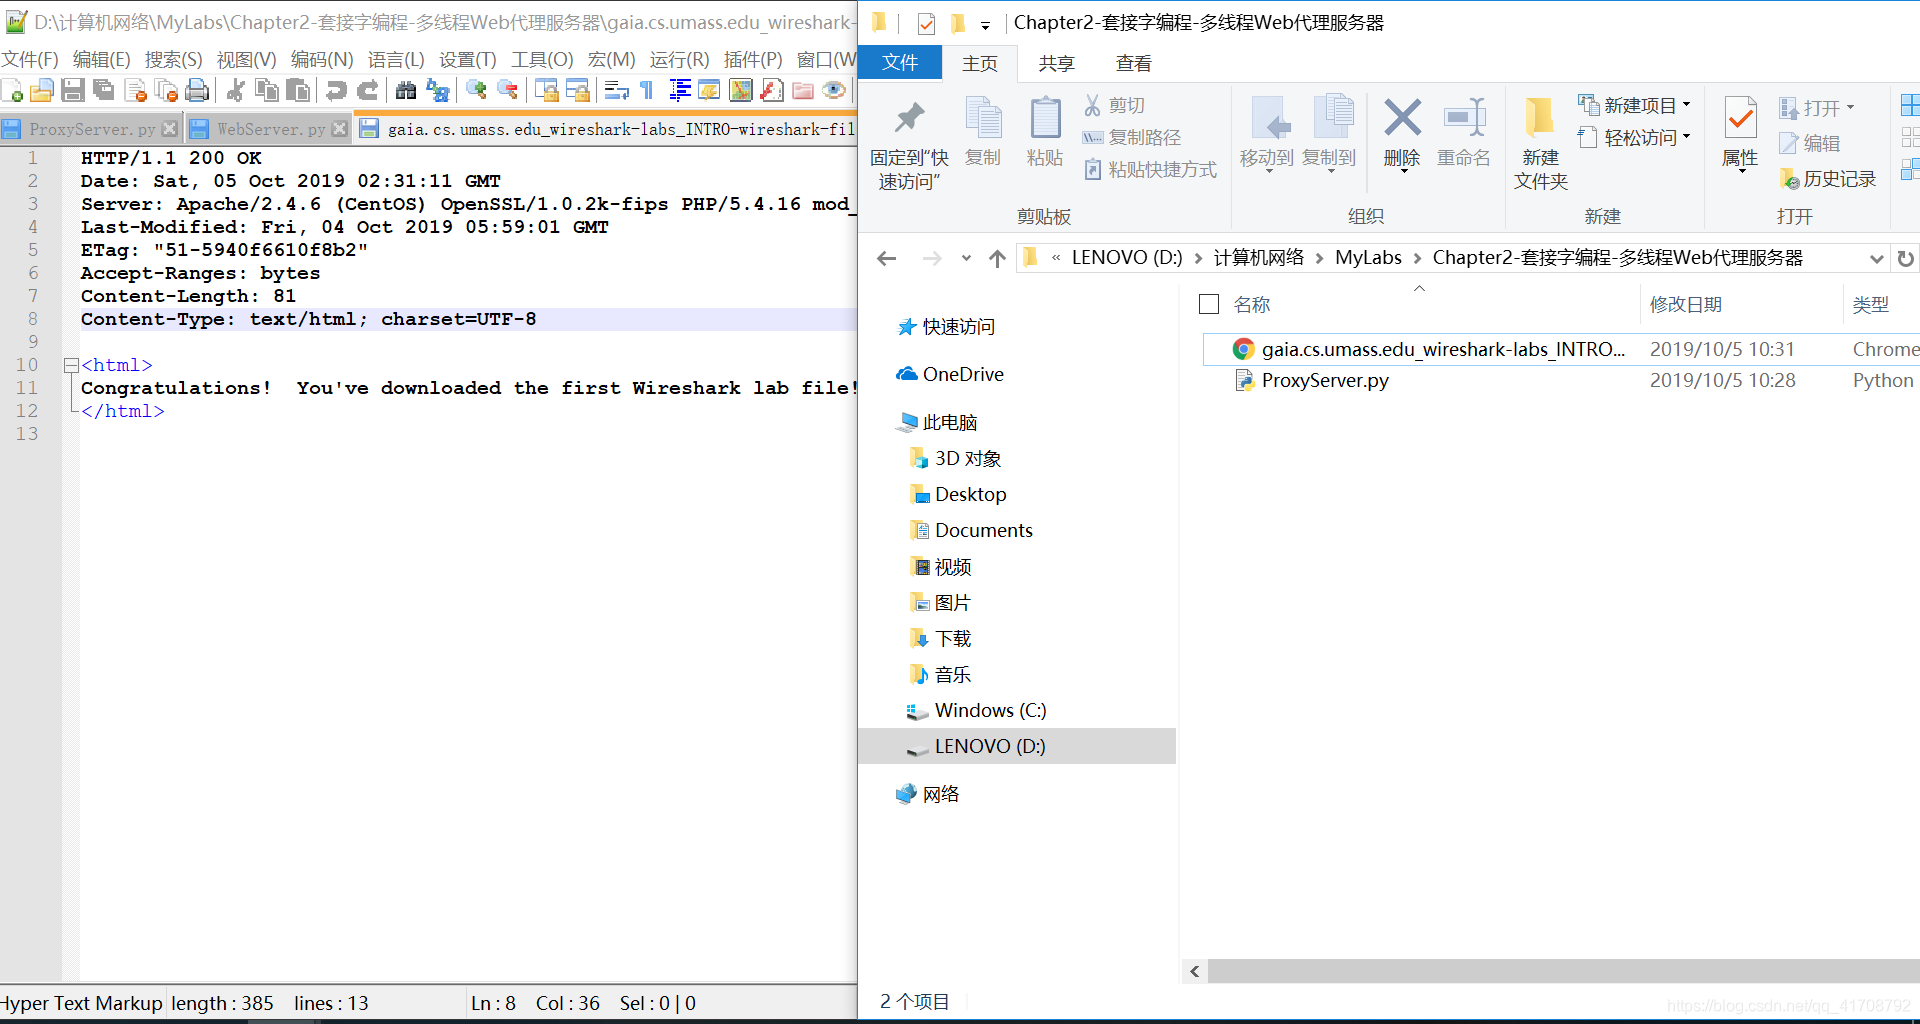The width and height of the screenshot is (1920, 1024).
Task: Click the 历史记录 button
Action: pos(1828,179)
